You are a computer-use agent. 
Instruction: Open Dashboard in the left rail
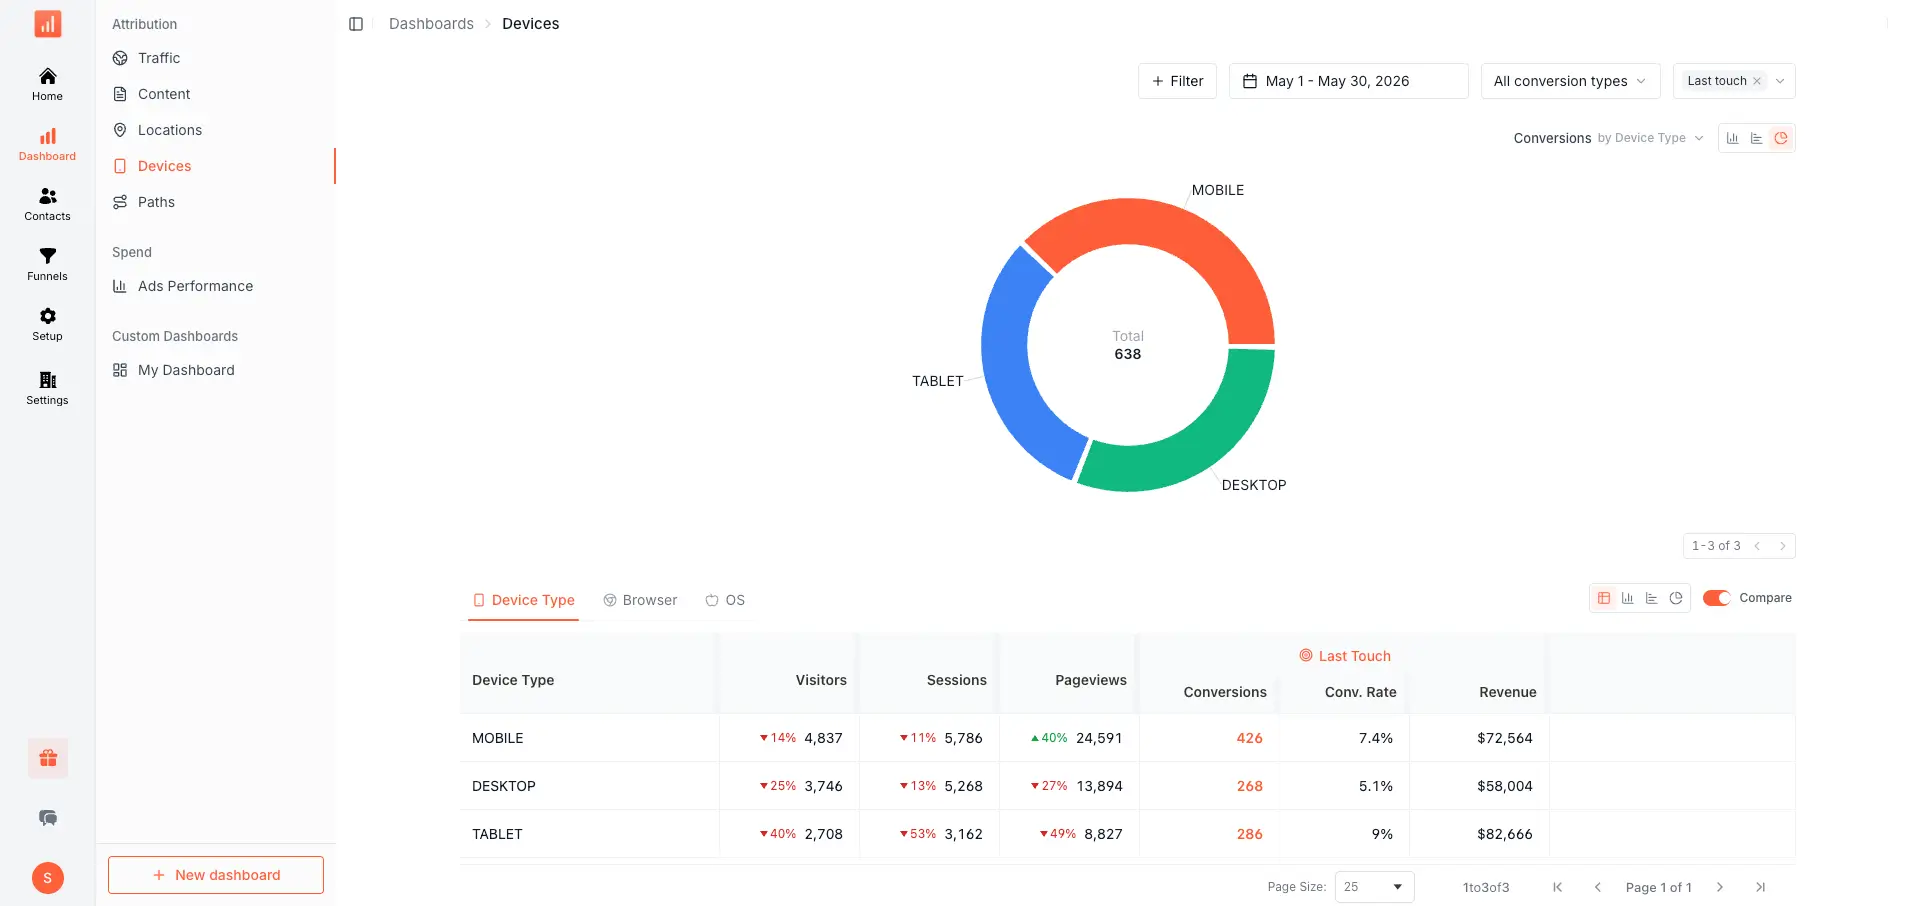[47, 144]
